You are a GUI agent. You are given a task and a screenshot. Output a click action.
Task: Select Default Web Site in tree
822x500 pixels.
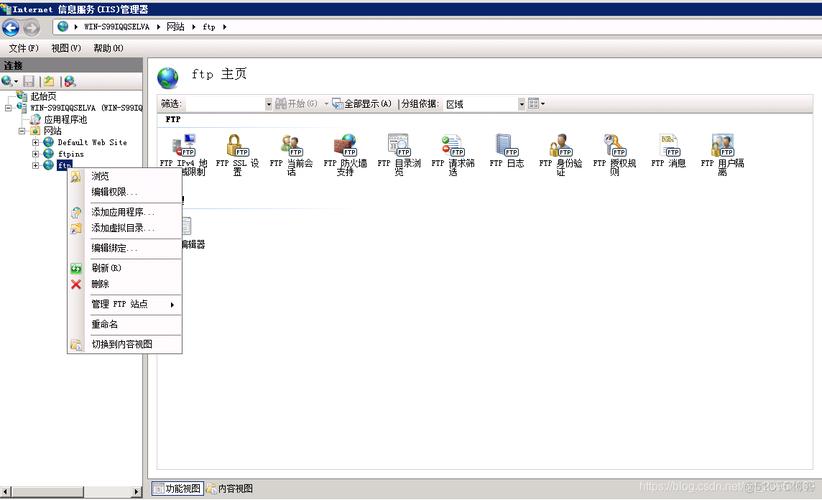pos(92,143)
